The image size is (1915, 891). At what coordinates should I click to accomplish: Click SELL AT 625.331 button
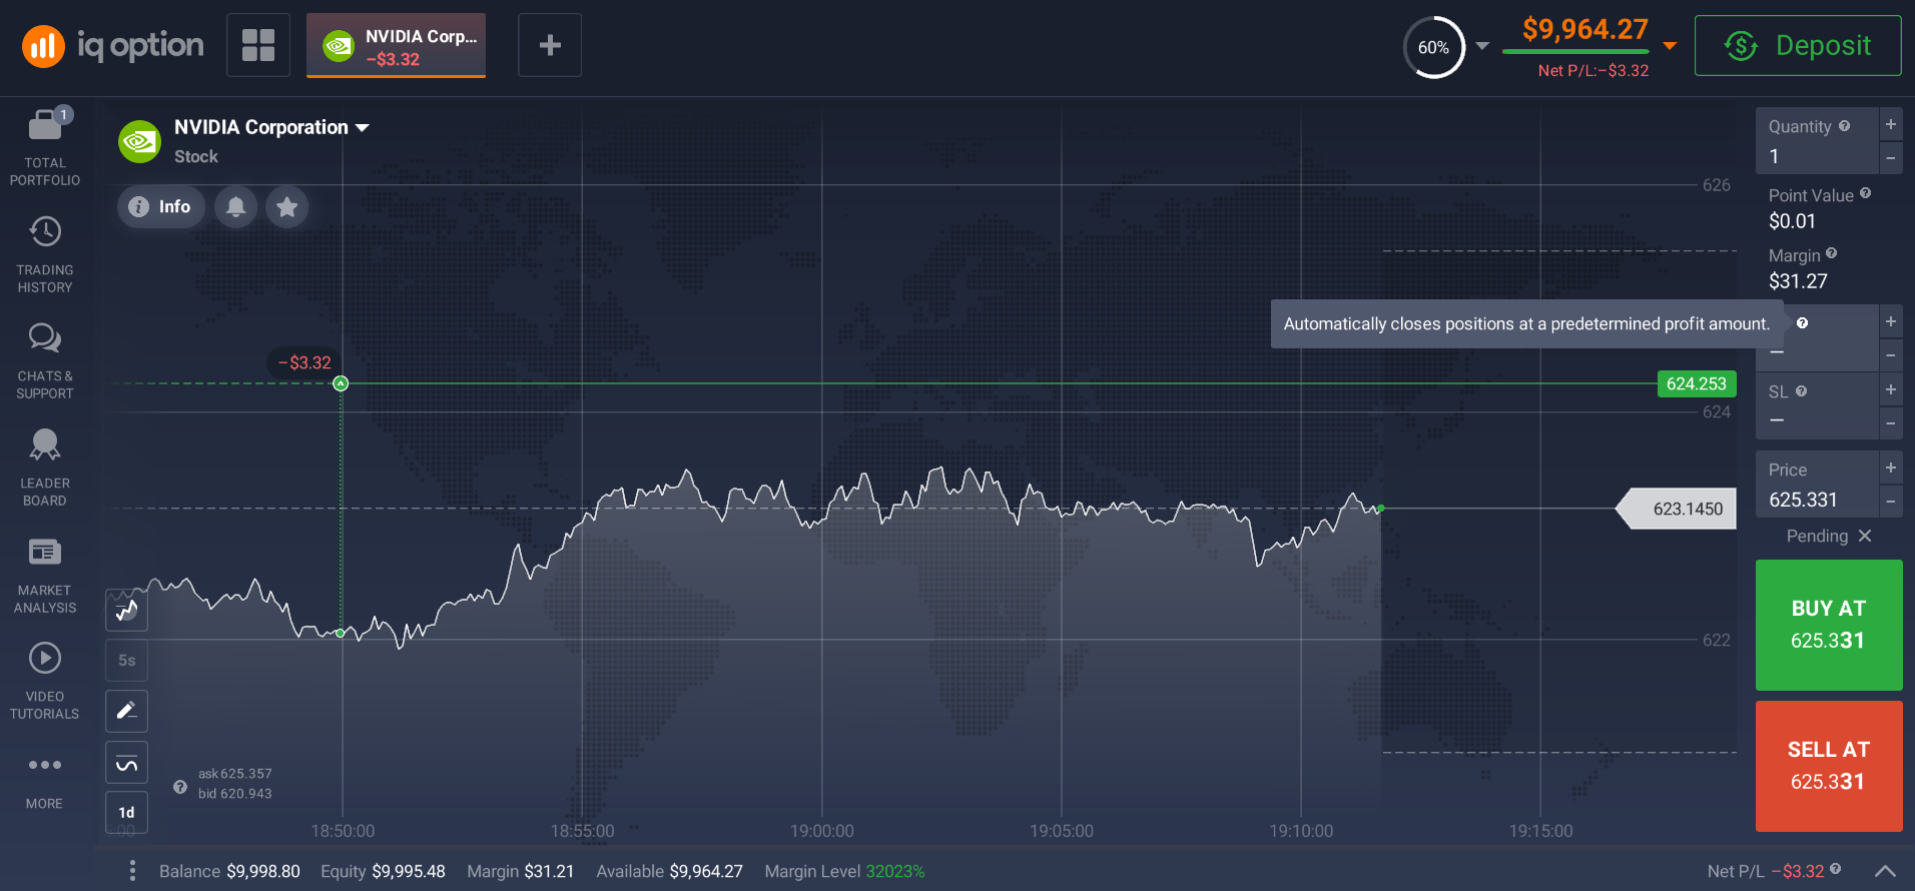[x=1829, y=766]
